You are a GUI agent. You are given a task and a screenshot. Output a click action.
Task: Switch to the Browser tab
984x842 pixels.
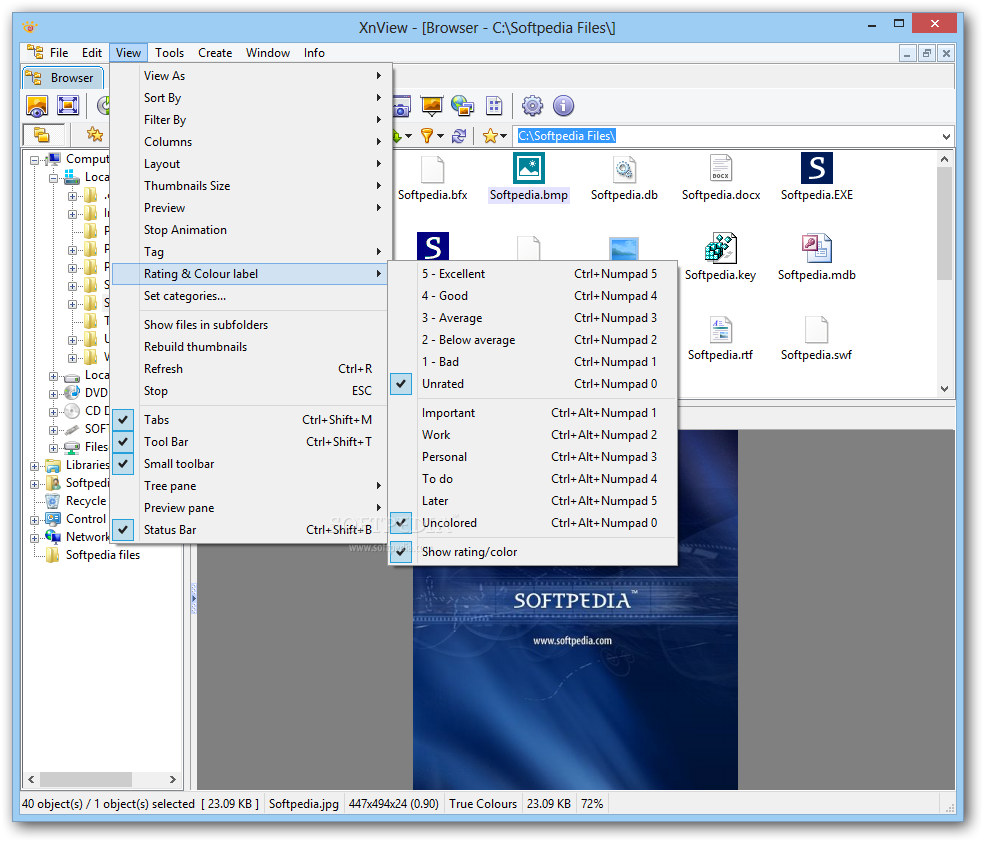pyautogui.click(x=63, y=78)
